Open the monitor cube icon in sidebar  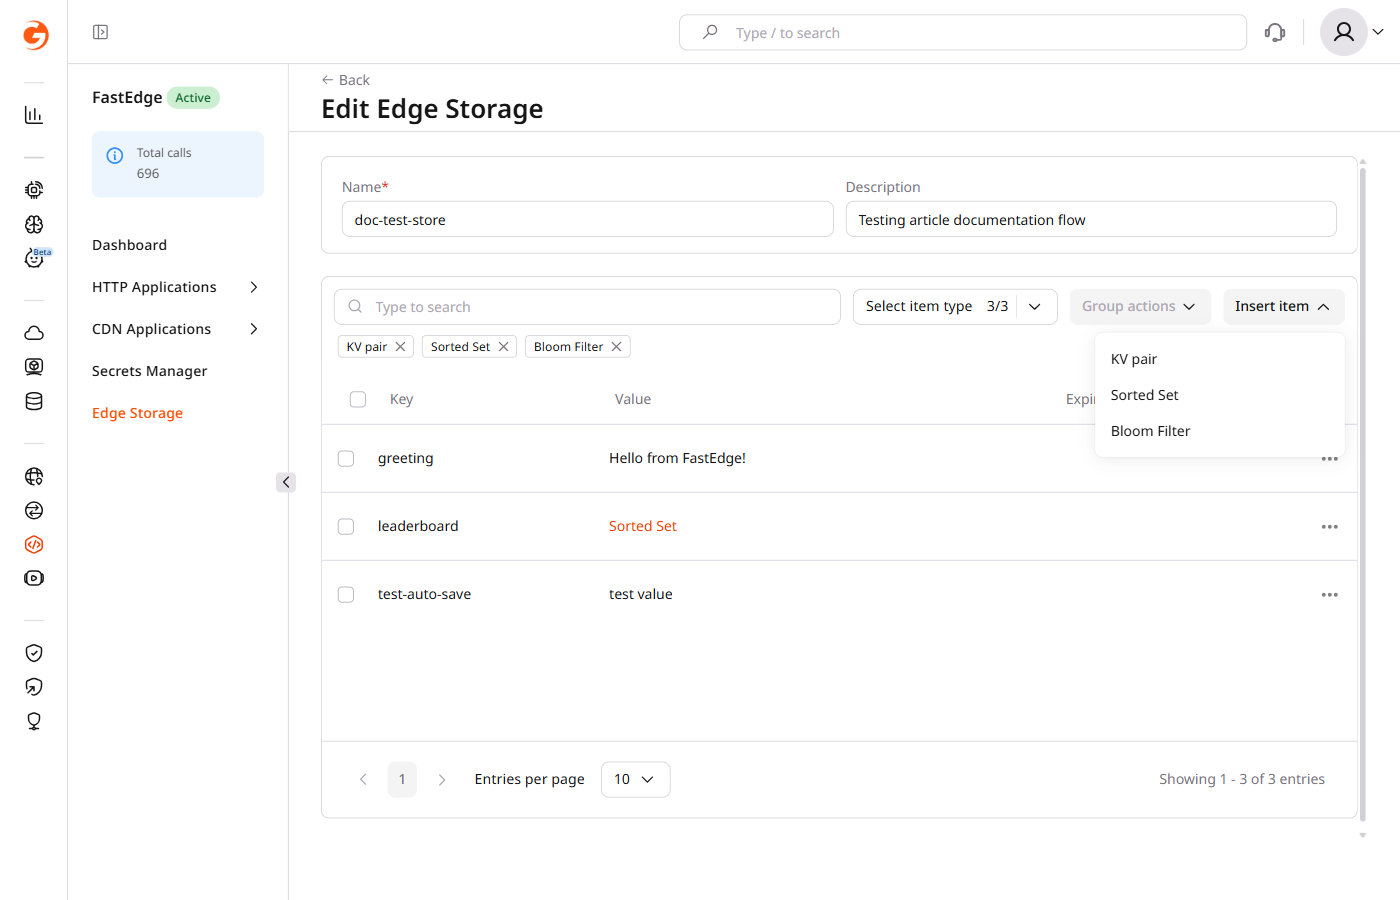coord(34,367)
